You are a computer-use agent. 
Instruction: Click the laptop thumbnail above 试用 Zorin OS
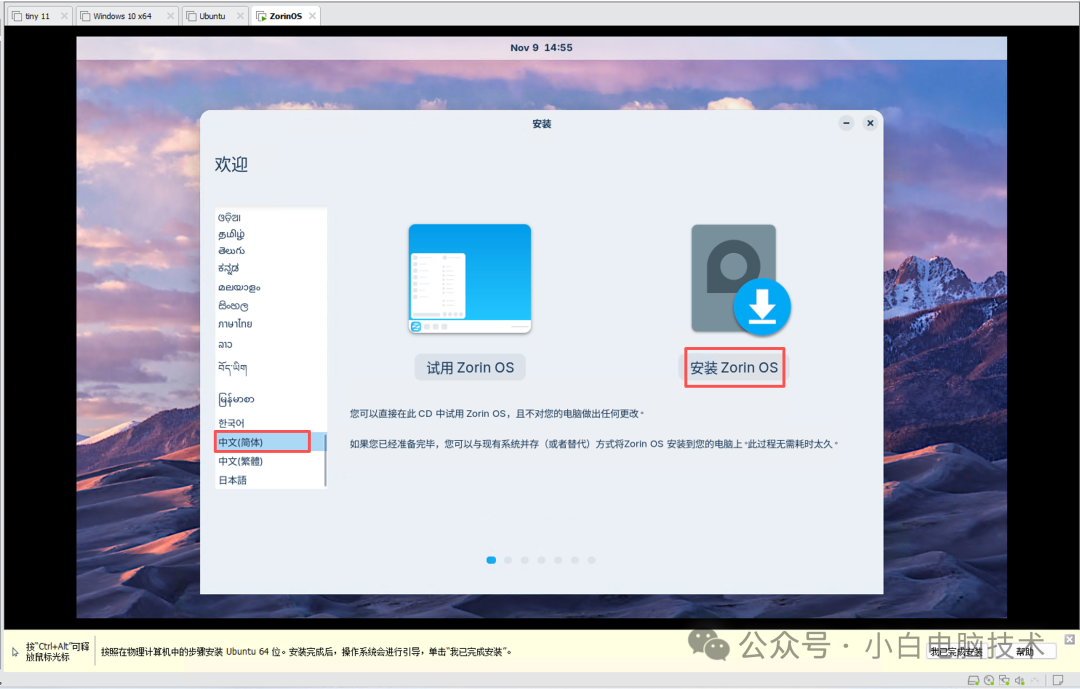(x=470, y=278)
